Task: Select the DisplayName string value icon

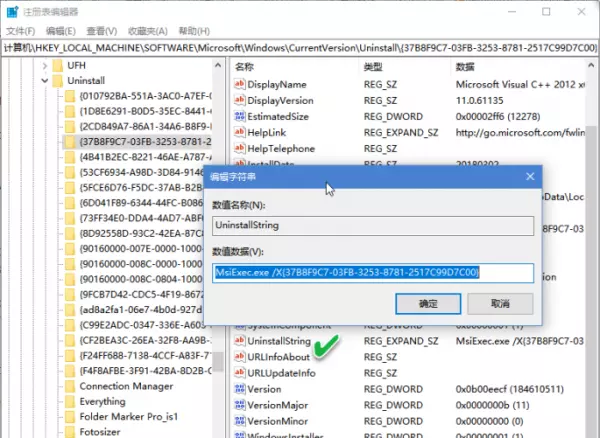Action: 240,84
